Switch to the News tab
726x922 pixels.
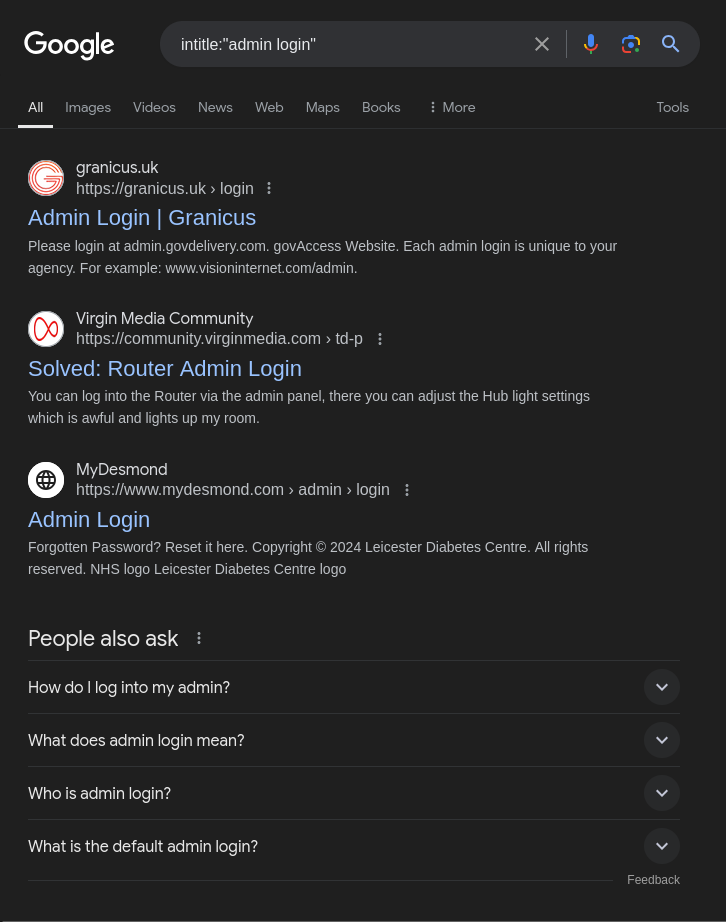(x=215, y=107)
